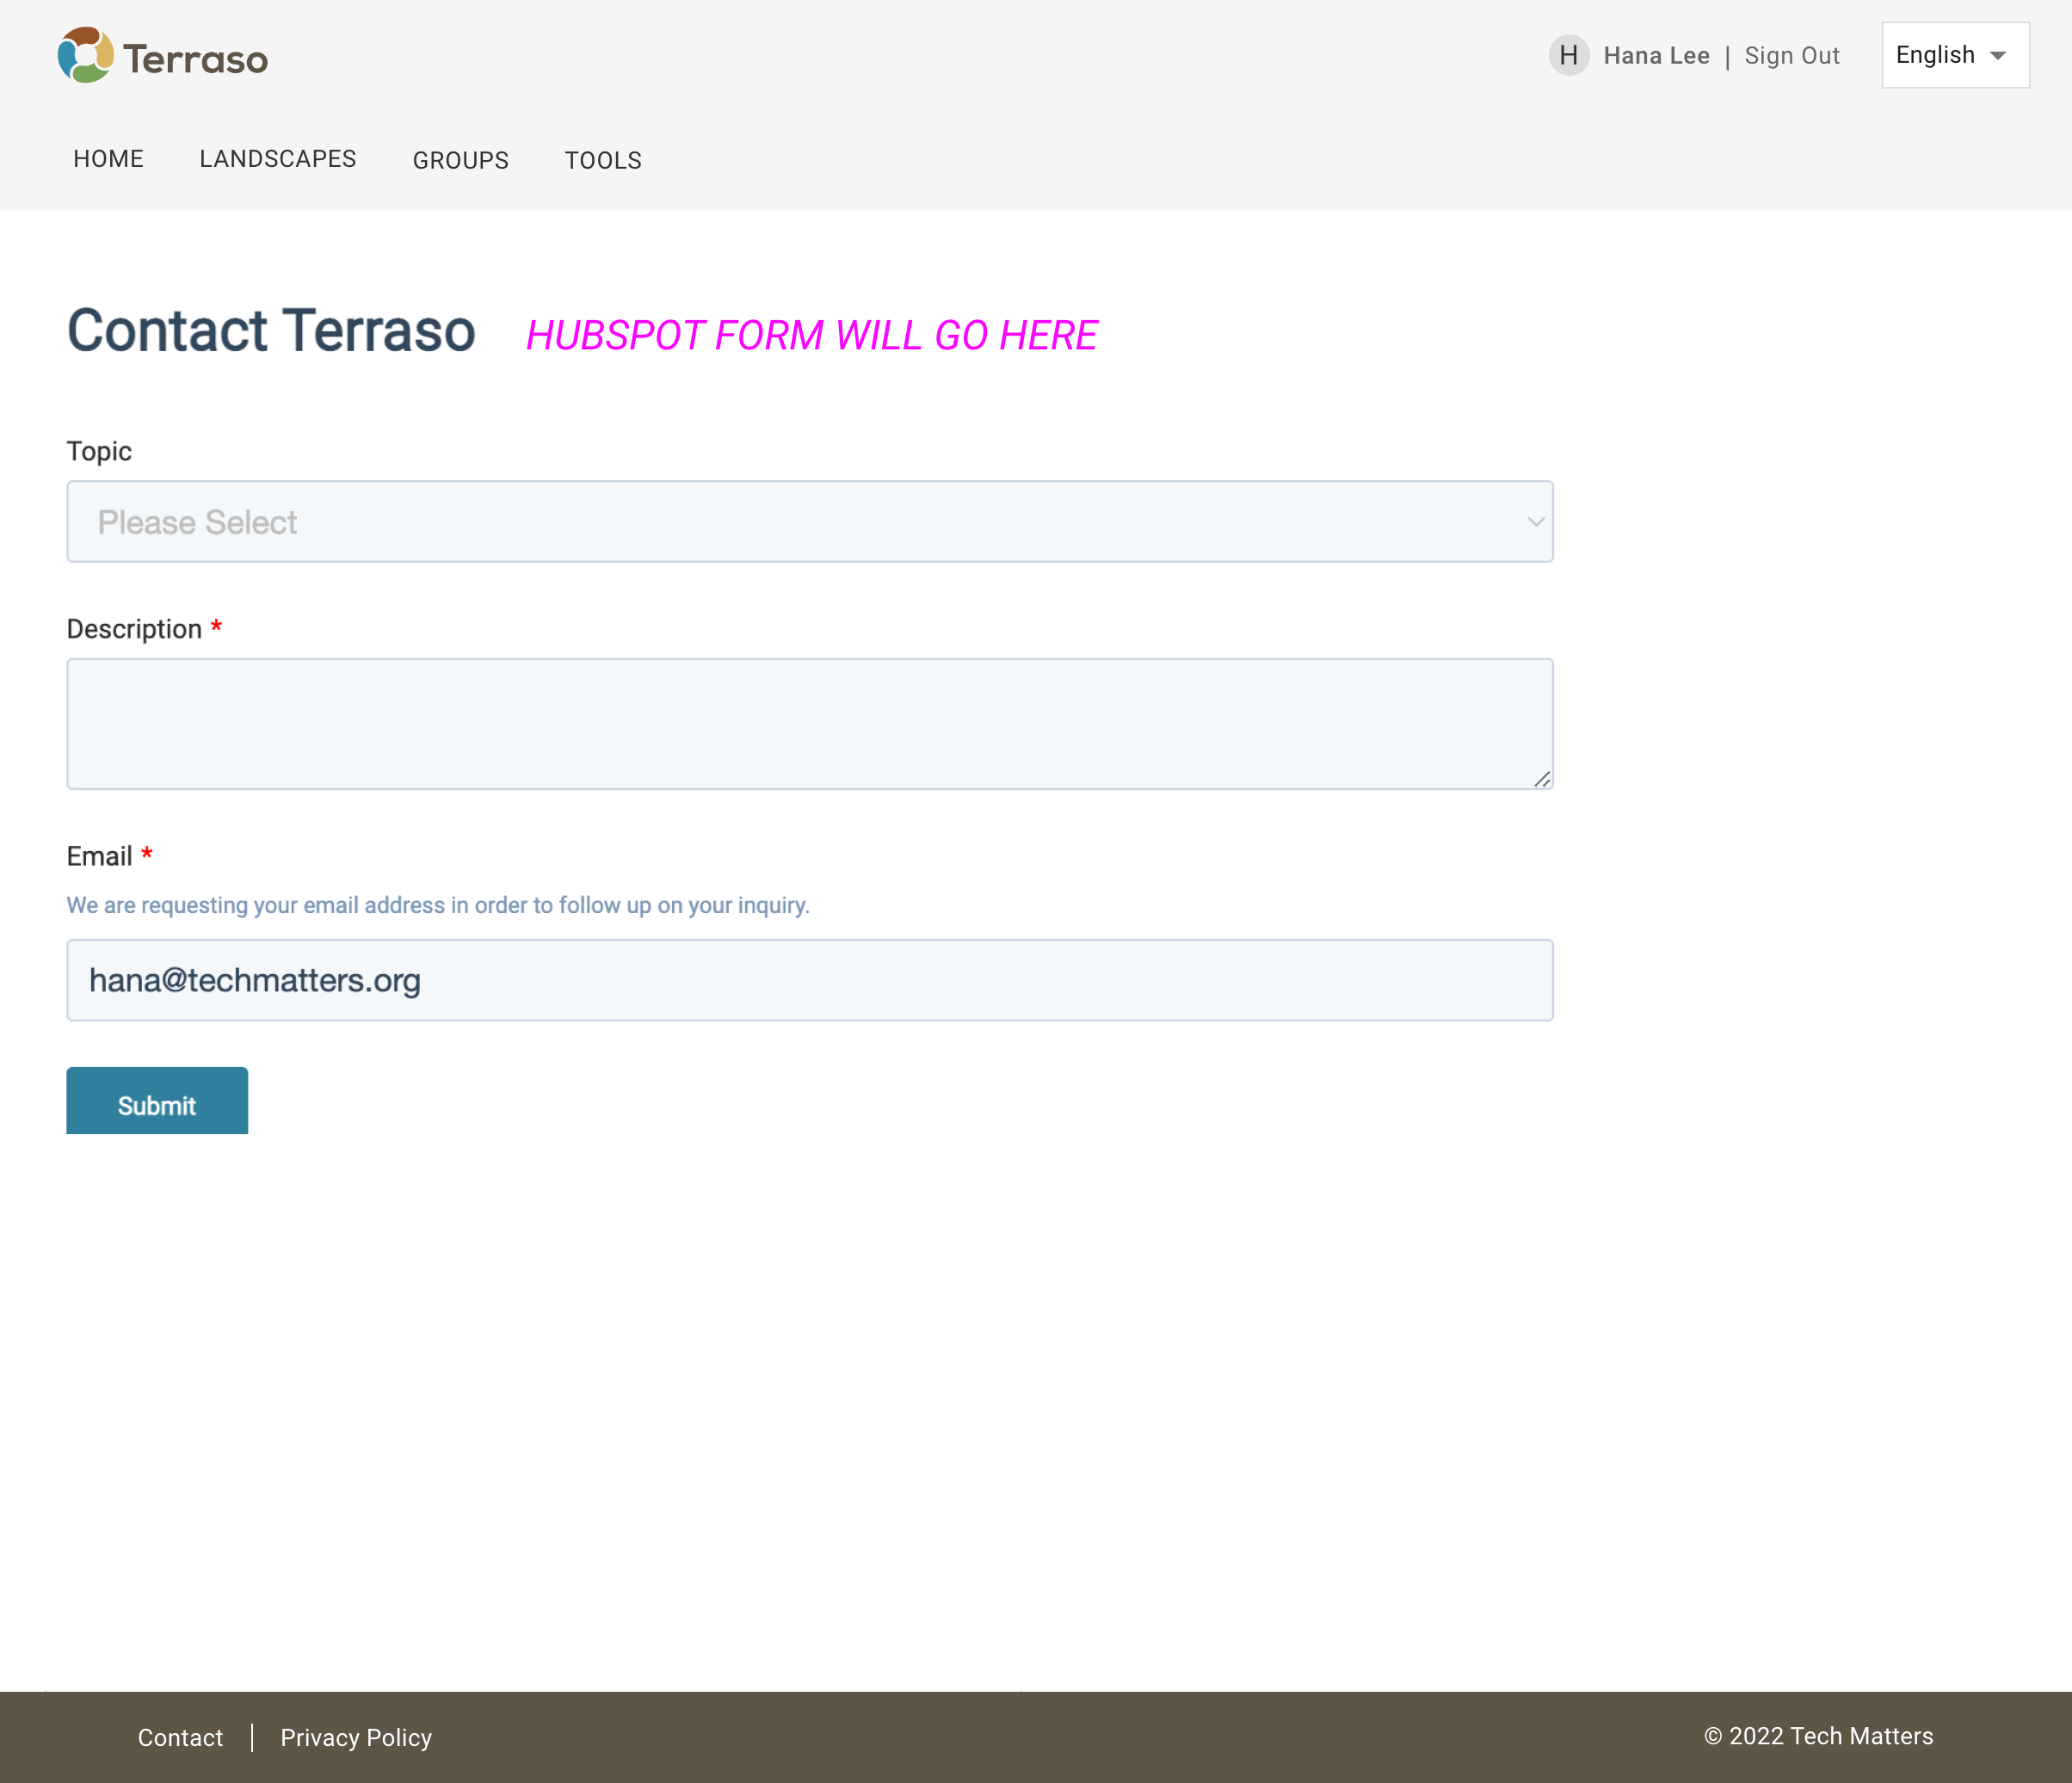The width and height of the screenshot is (2072, 1783).
Task: Click Sign Out in the header
Action: 1792,55
